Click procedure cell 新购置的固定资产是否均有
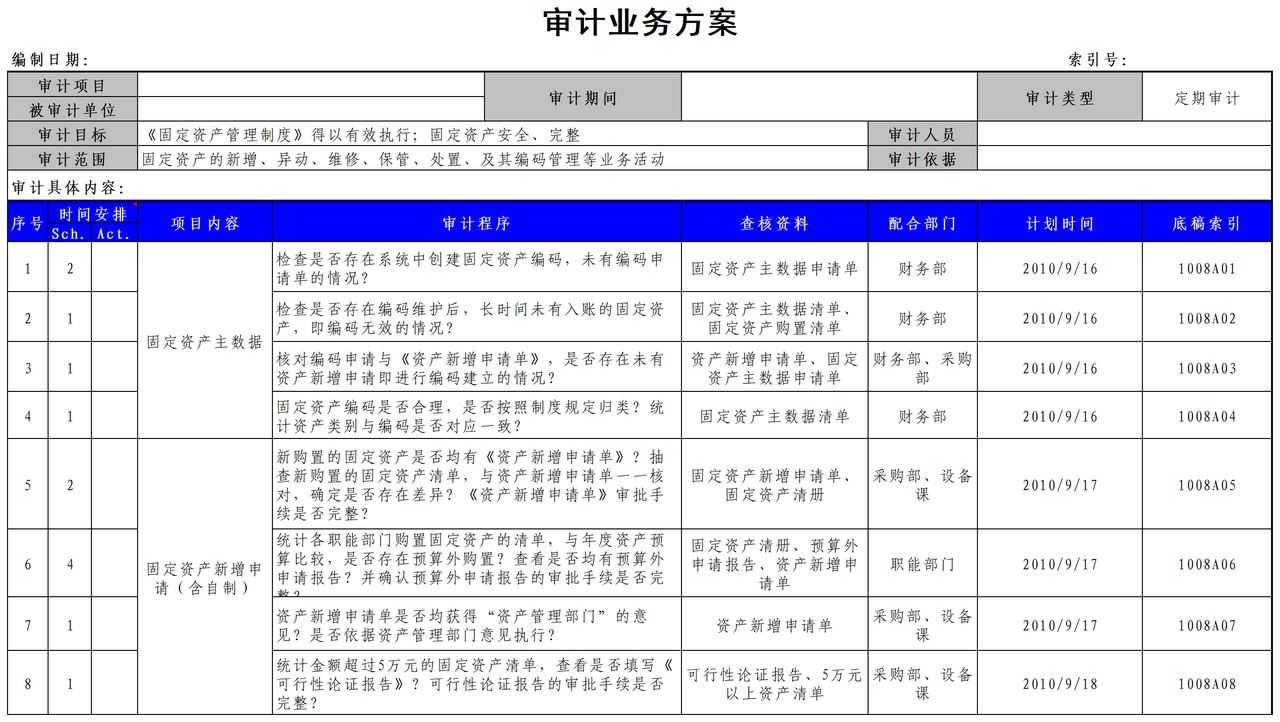1280x722 pixels. (477, 484)
